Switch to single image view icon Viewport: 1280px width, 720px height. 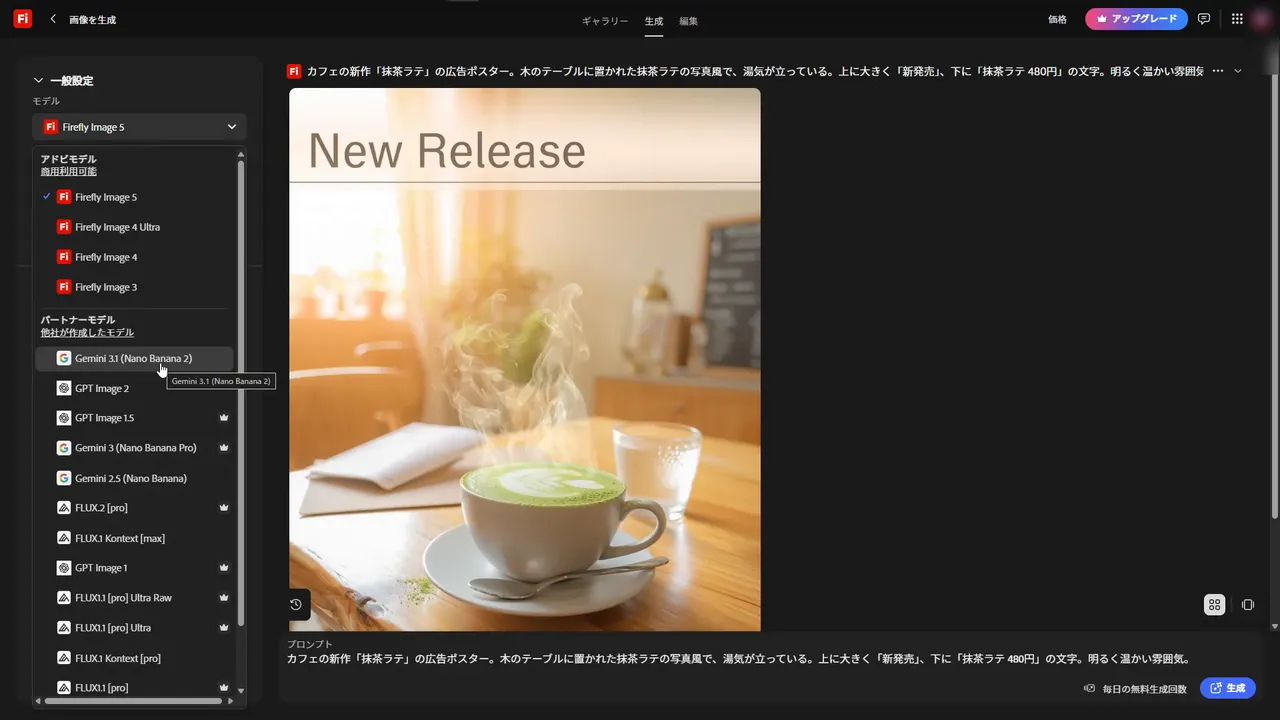point(1248,604)
